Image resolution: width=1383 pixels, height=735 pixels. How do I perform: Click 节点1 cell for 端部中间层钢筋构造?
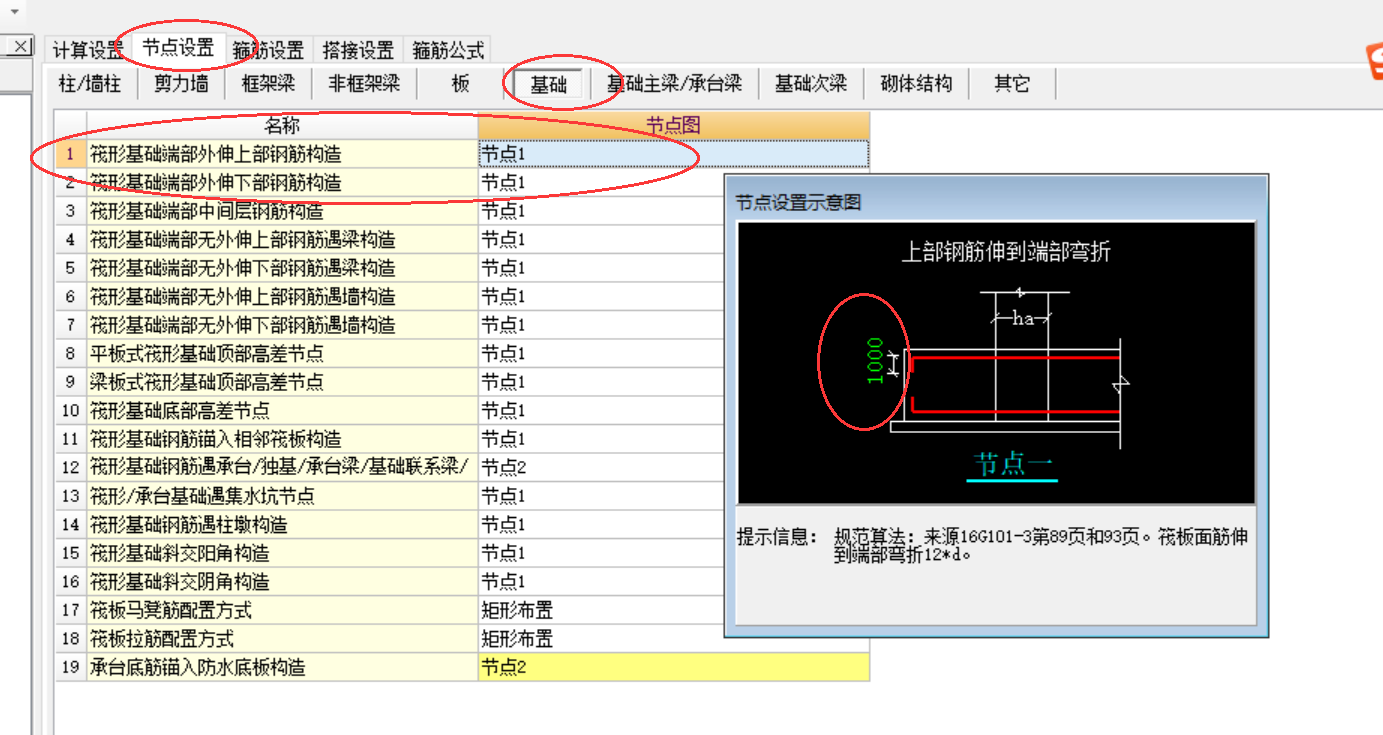point(602,211)
